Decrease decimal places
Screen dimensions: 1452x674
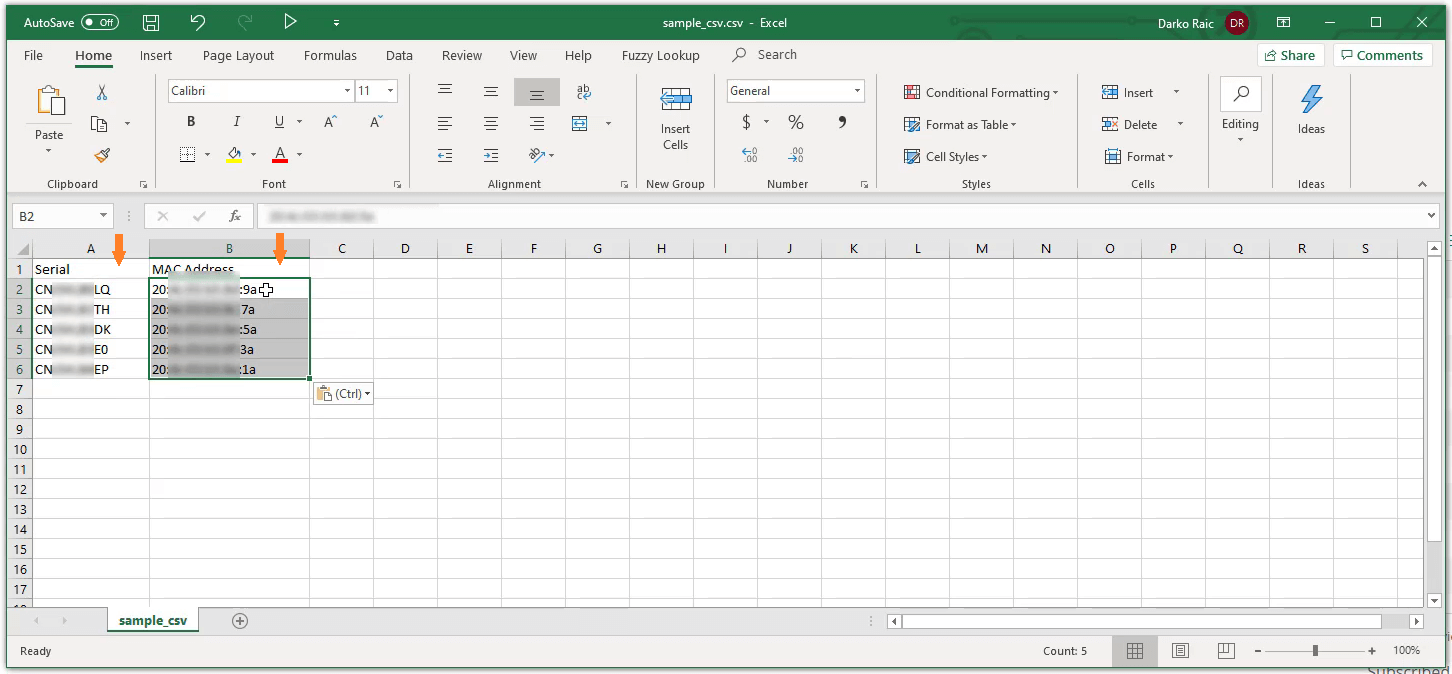pyautogui.click(x=796, y=155)
